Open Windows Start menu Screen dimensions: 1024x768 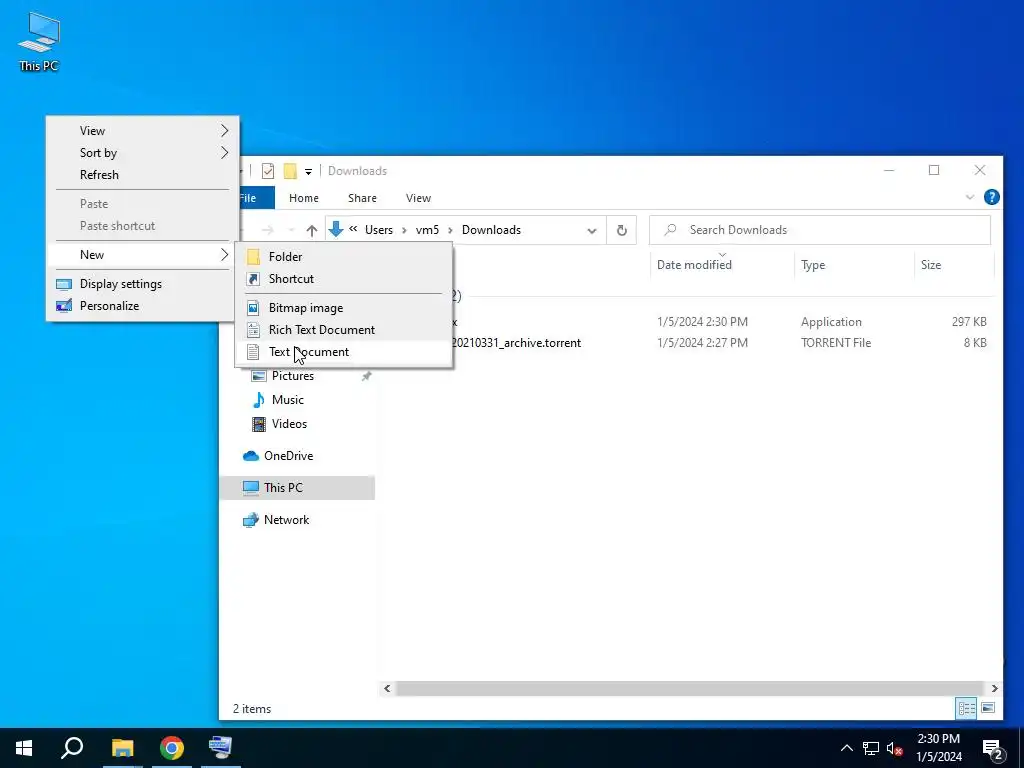pos(24,748)
